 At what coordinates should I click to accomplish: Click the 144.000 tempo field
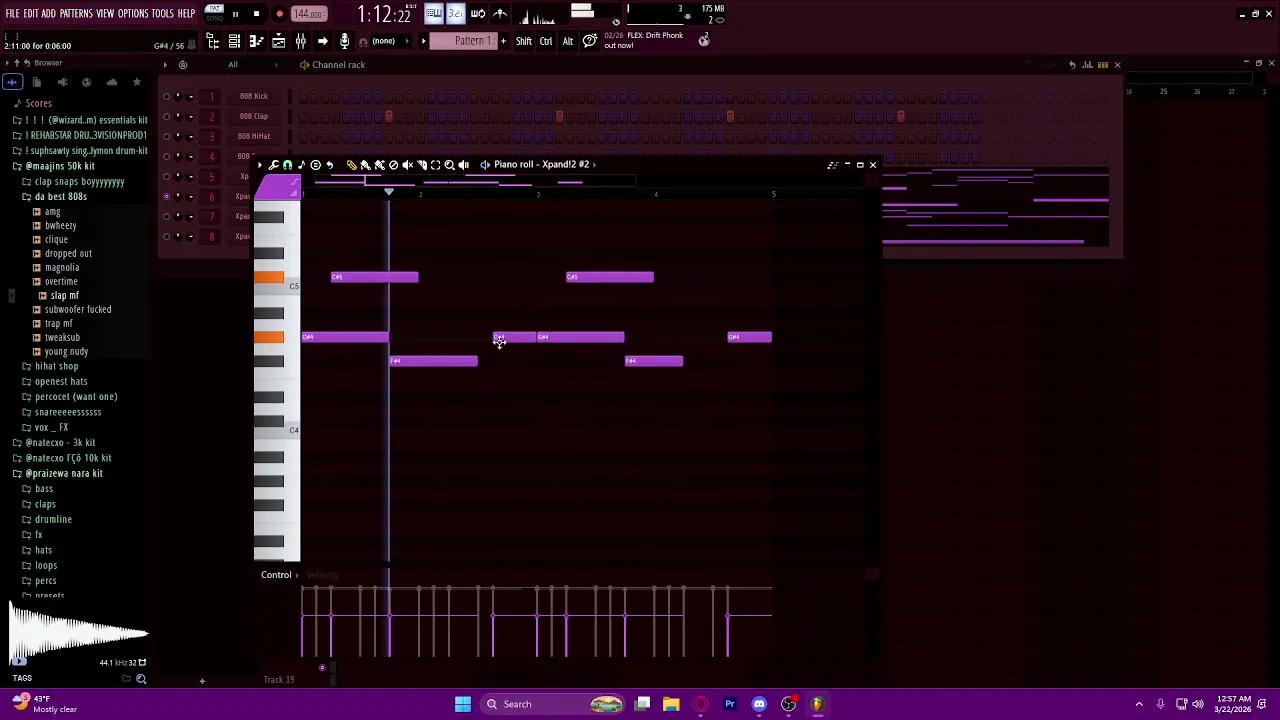pos(309,14)
